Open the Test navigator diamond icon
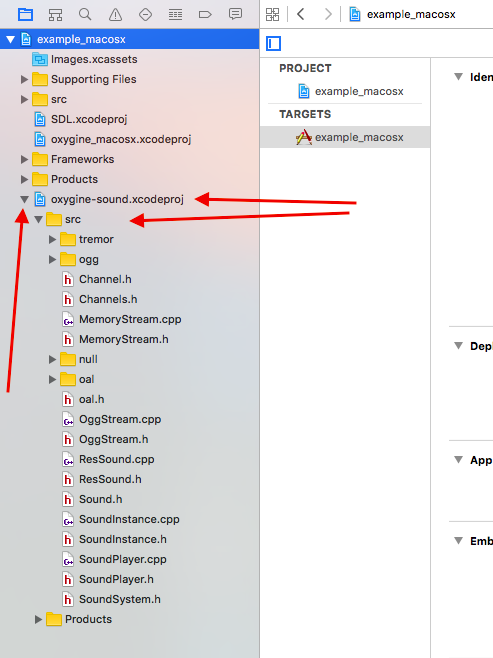The height and width of the screenshot is (658, 493). point(145,15)
